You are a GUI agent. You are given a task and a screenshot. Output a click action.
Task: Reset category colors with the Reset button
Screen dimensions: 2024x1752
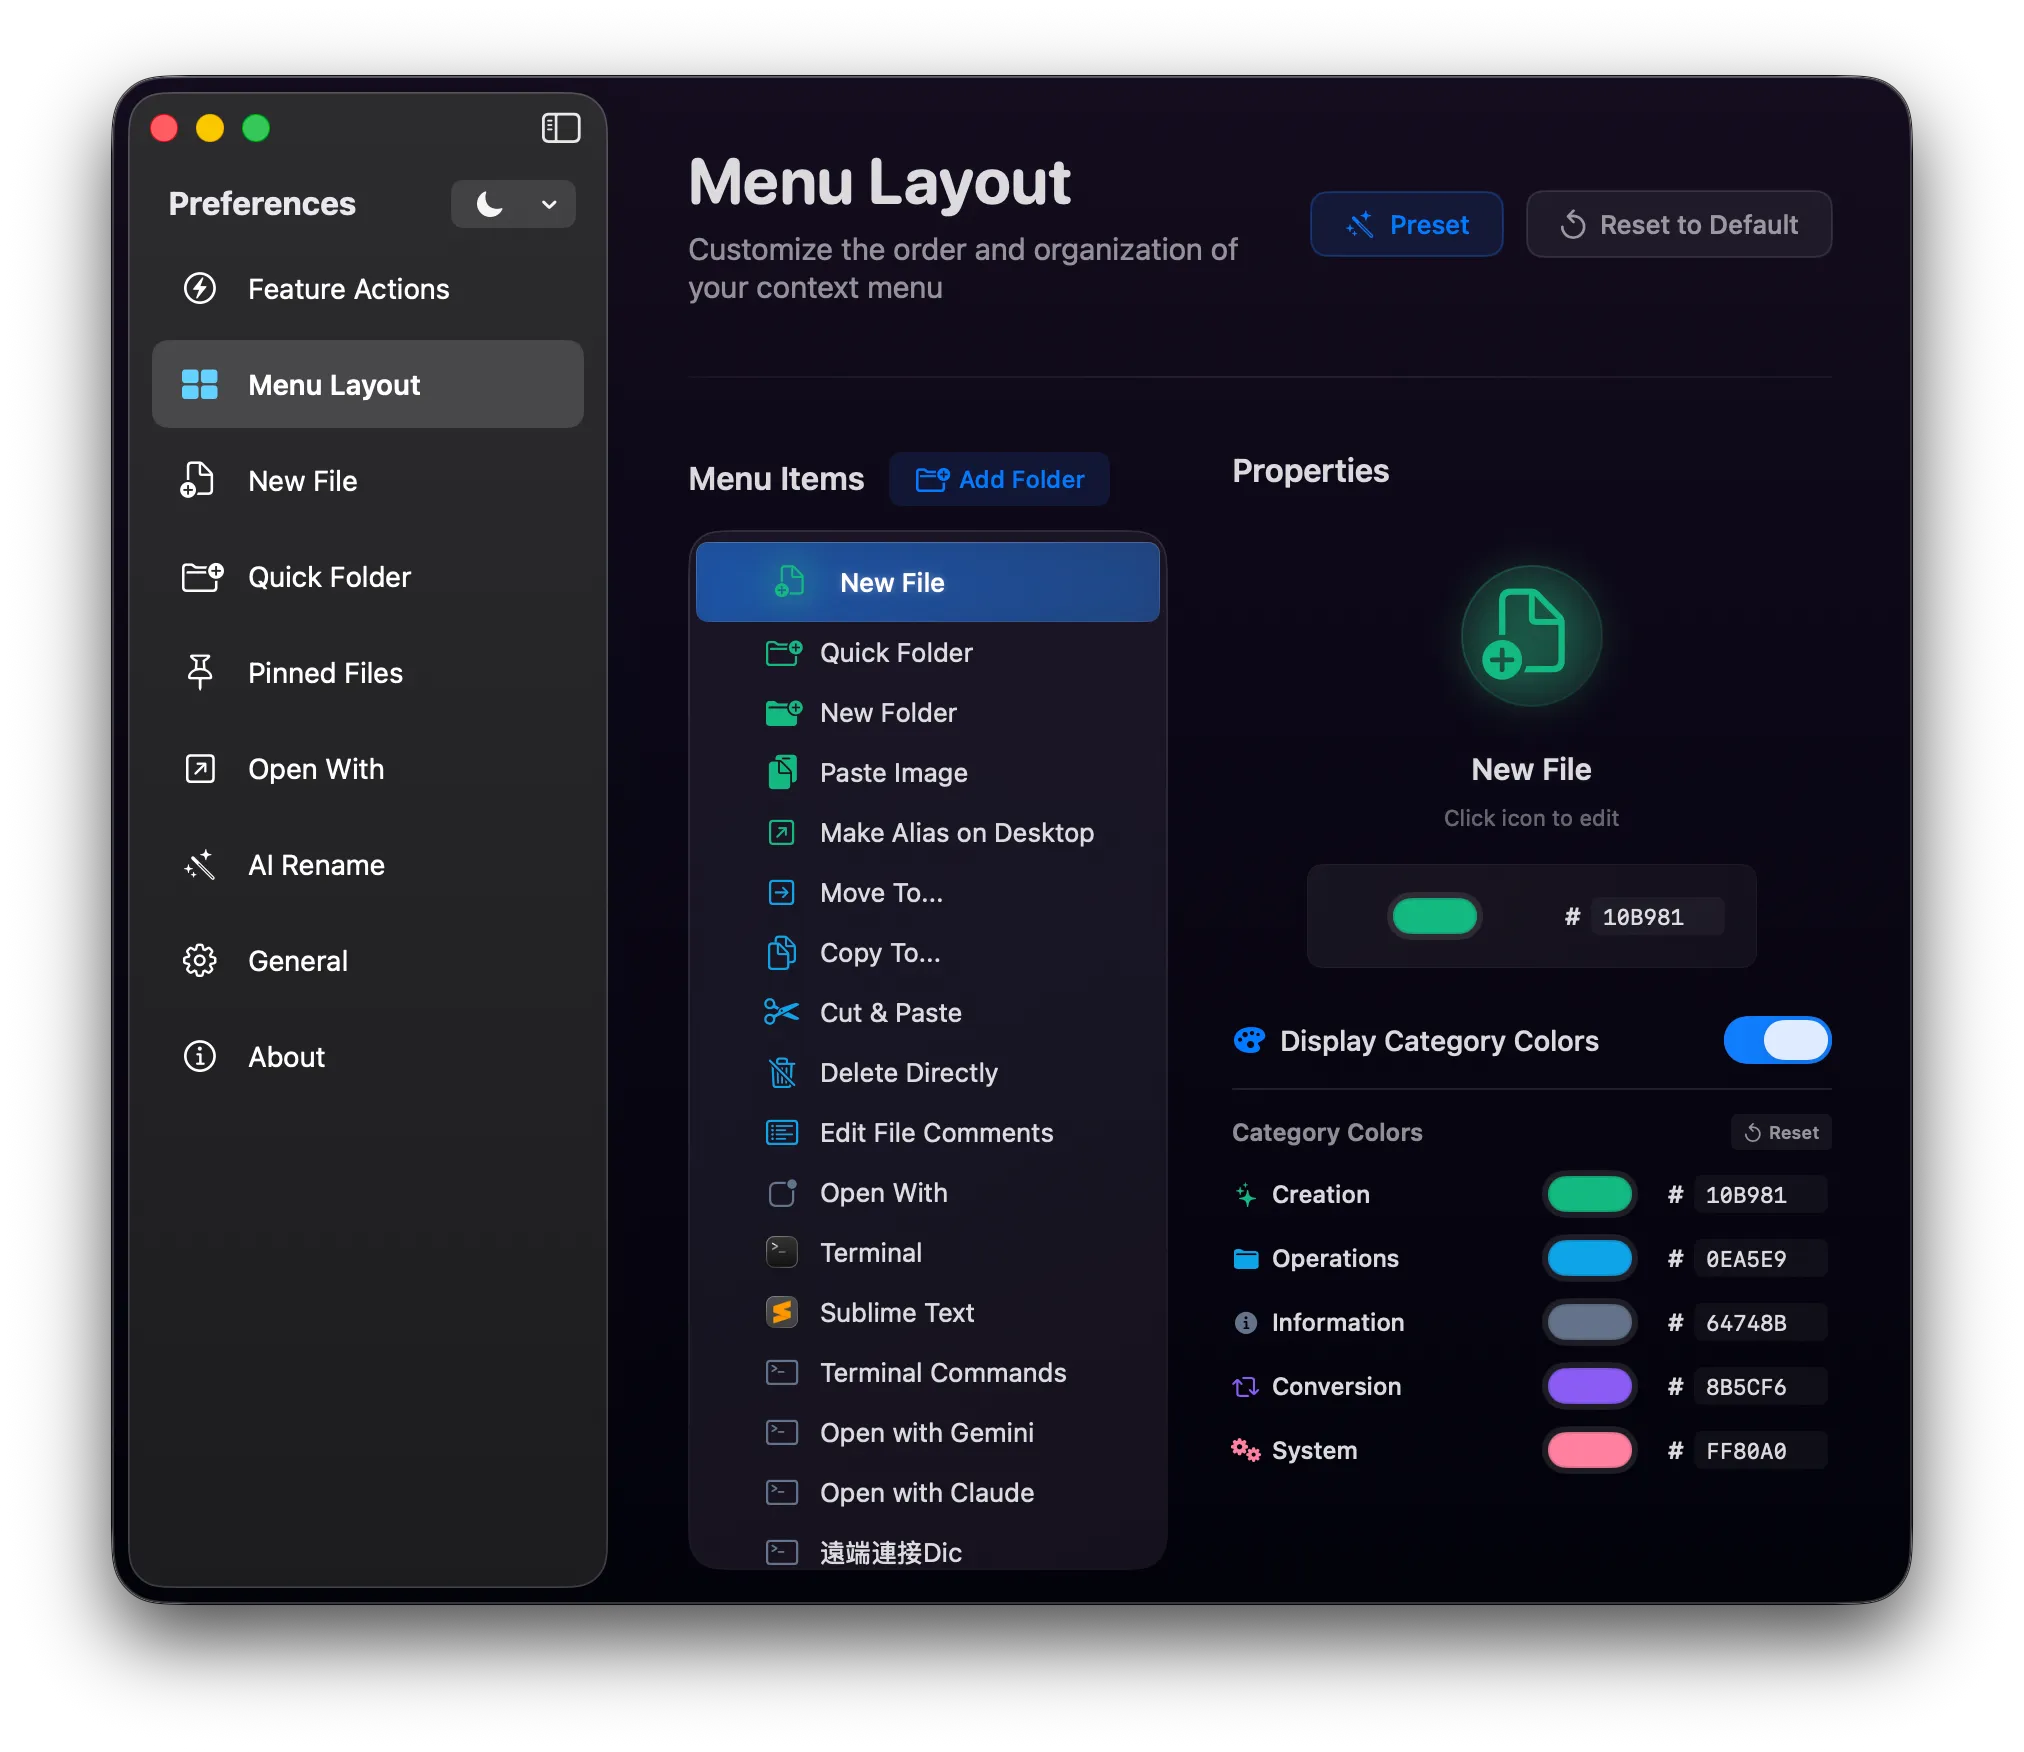[1781, 1132]
